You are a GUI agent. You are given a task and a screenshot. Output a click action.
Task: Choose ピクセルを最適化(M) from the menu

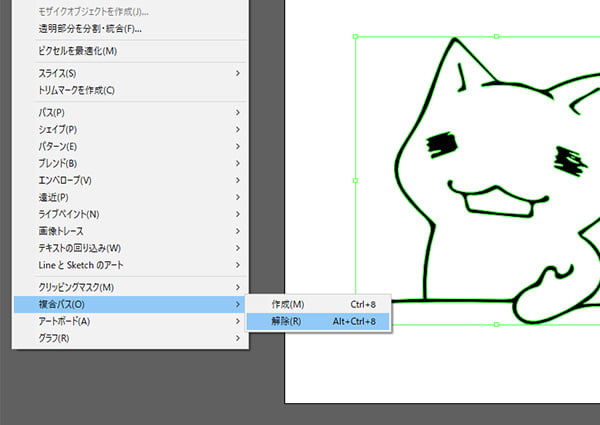pos(78,51)
